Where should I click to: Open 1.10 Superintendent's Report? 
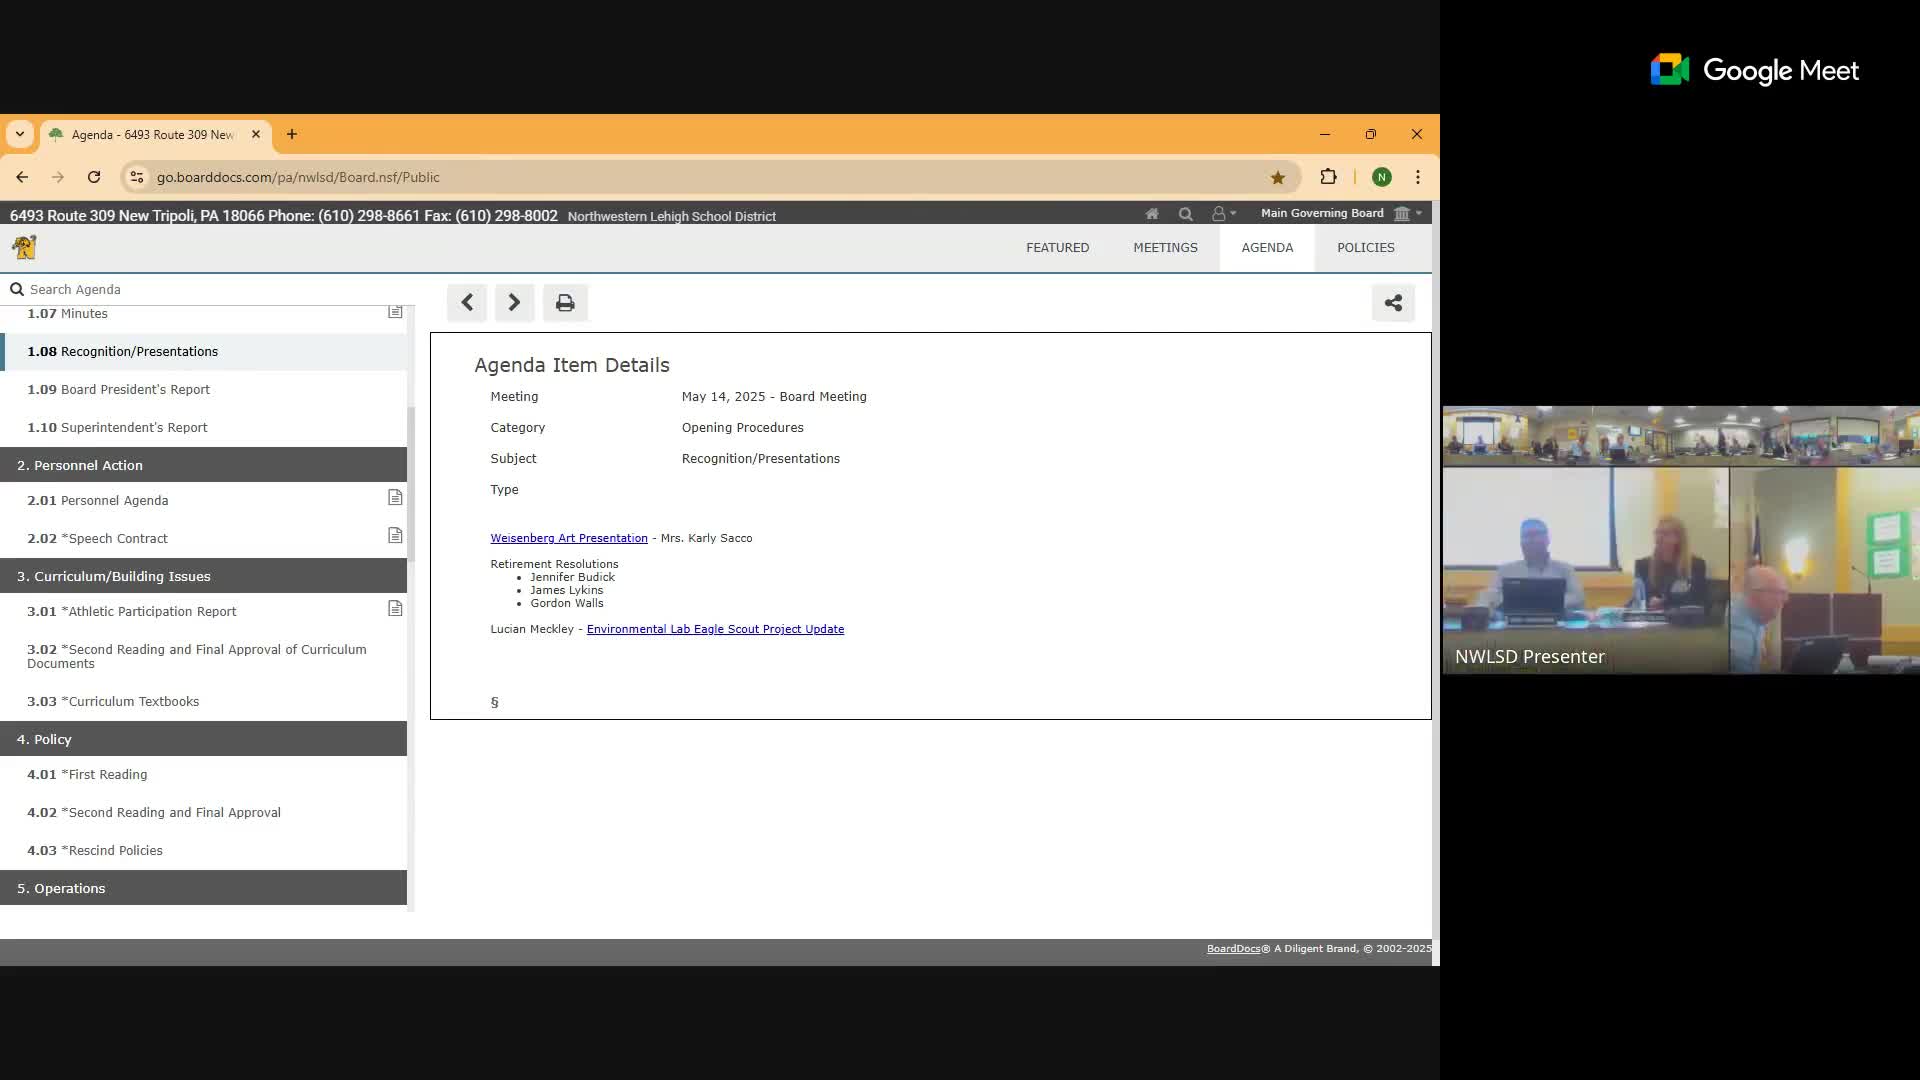pyautogui.click(x=204, y=427)
